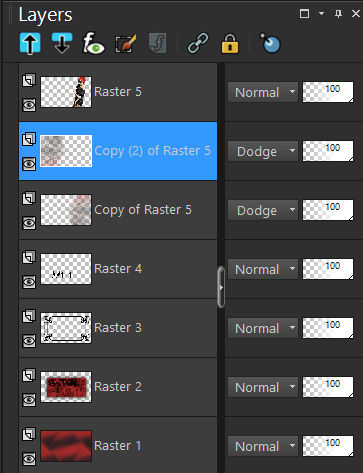Select the Raster 3 layer name
Viewport: 363px width, 473px height.
[118, 328]
